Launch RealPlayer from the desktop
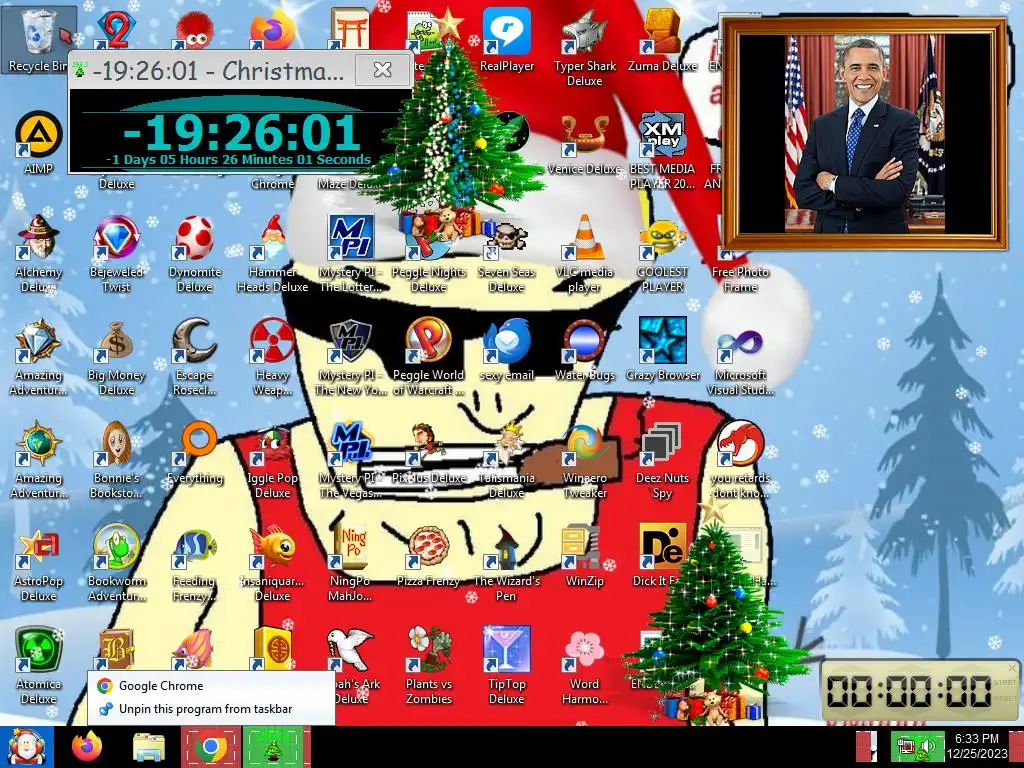This screenshot has width=1024, height=768. [x=507, y=39]
